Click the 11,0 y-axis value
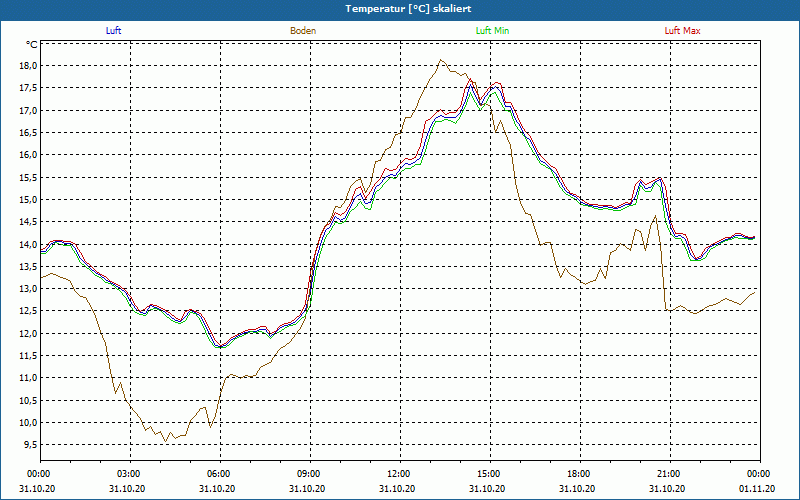Viewport: 800px width, 500px height. point(29,378)
